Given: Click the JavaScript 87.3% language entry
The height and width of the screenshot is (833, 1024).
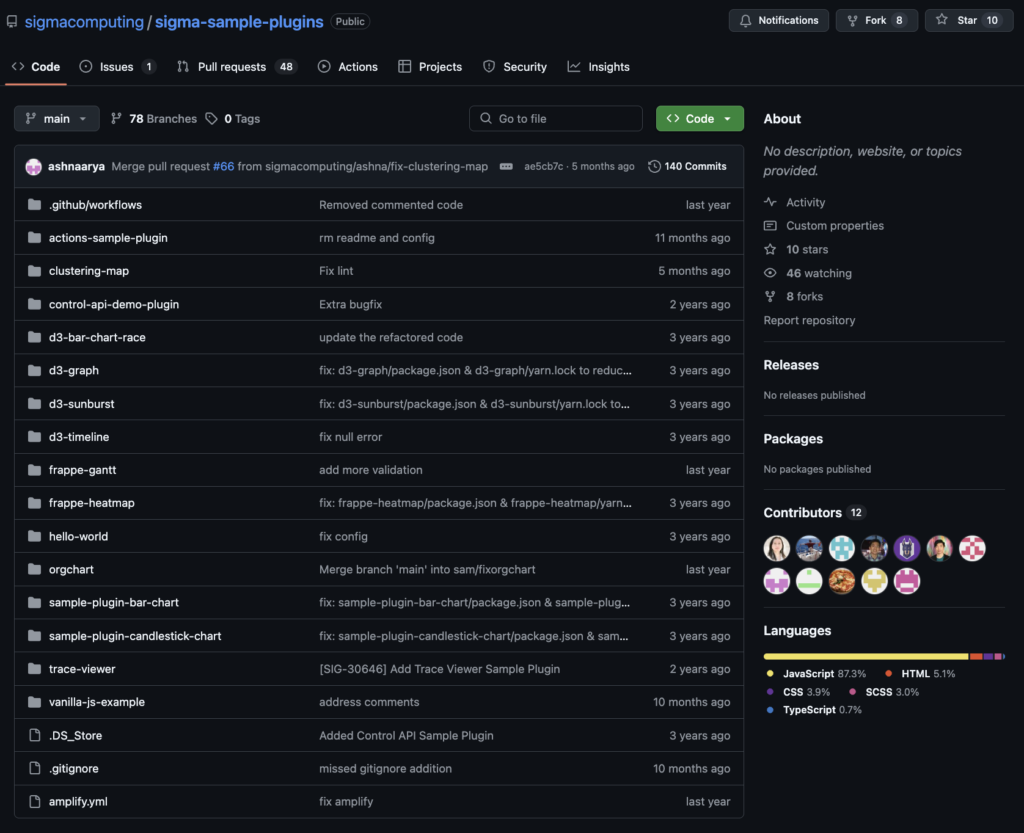Looking at the screenshot, I should pos(816,674).
